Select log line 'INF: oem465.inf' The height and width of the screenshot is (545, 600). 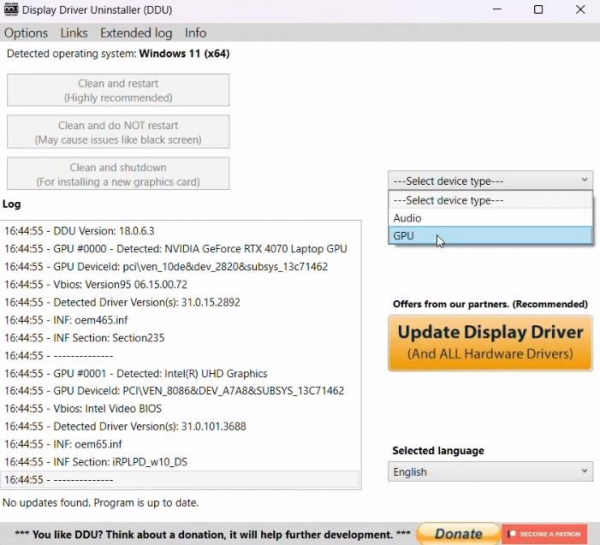pos(180,320)
